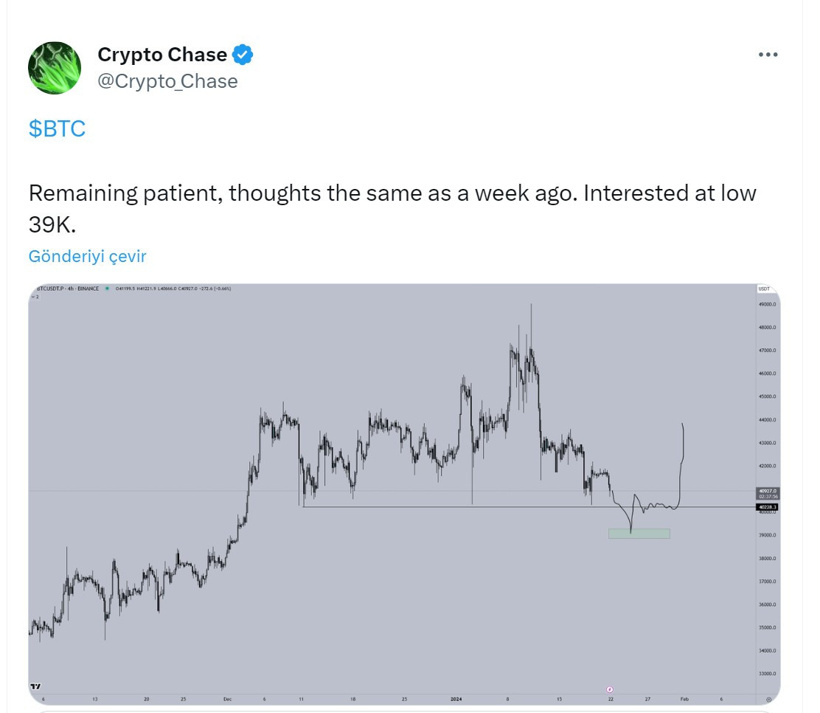Click the $BTC cashtag link

coord(57,128)
